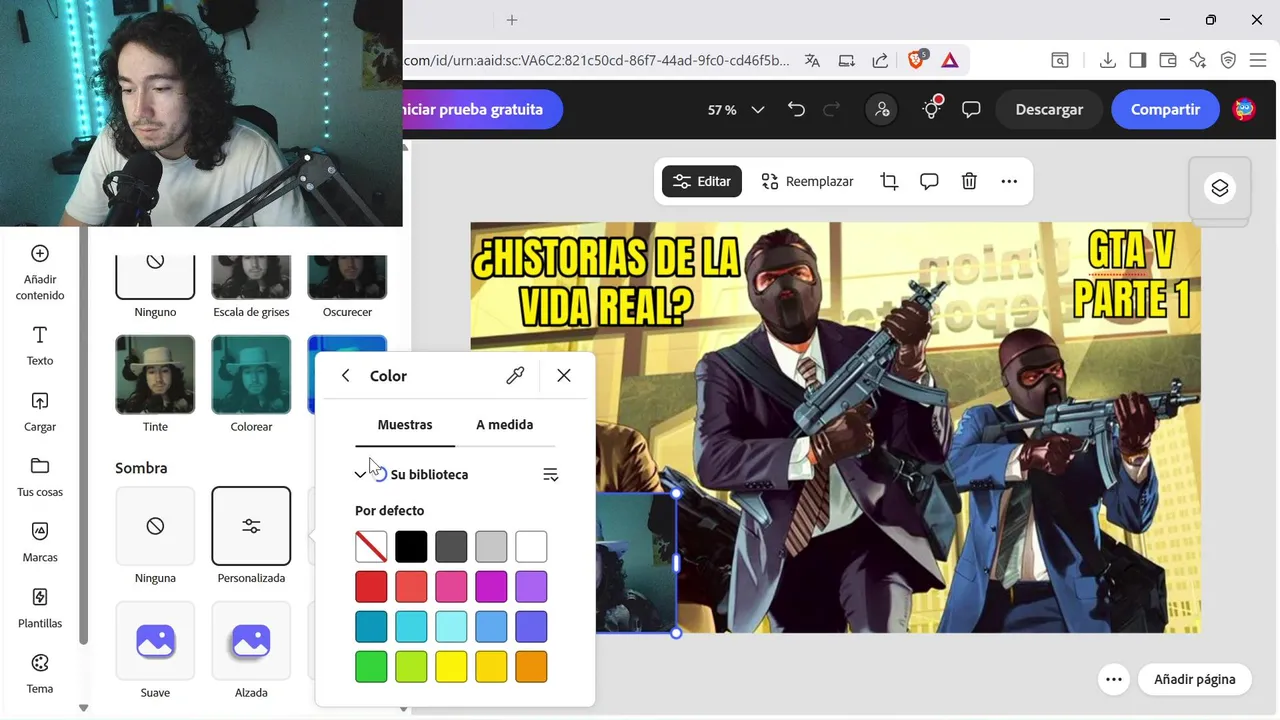The width and height of the screenshot is (1280, 720).
Task: Redo the last undone action
Action: 831,110
